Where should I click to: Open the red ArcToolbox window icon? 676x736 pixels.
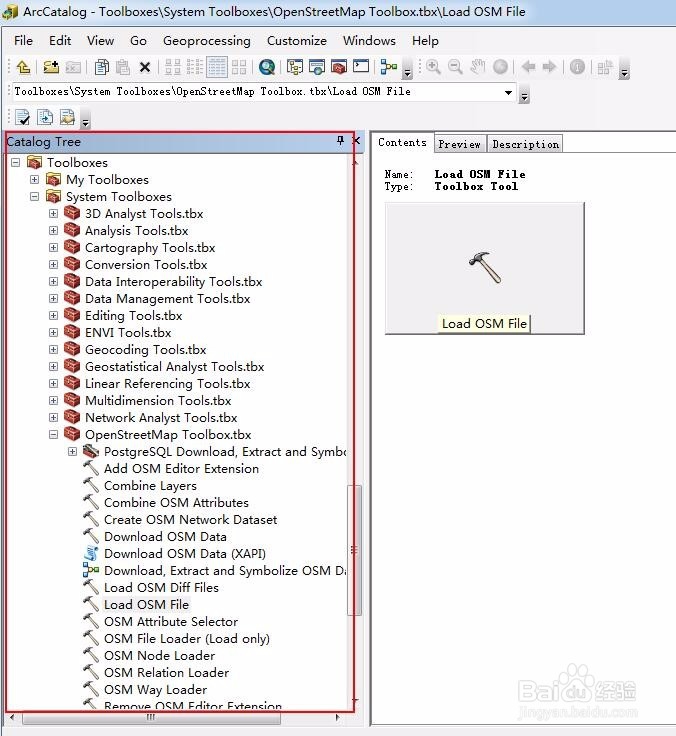click(x=339, y=67)
